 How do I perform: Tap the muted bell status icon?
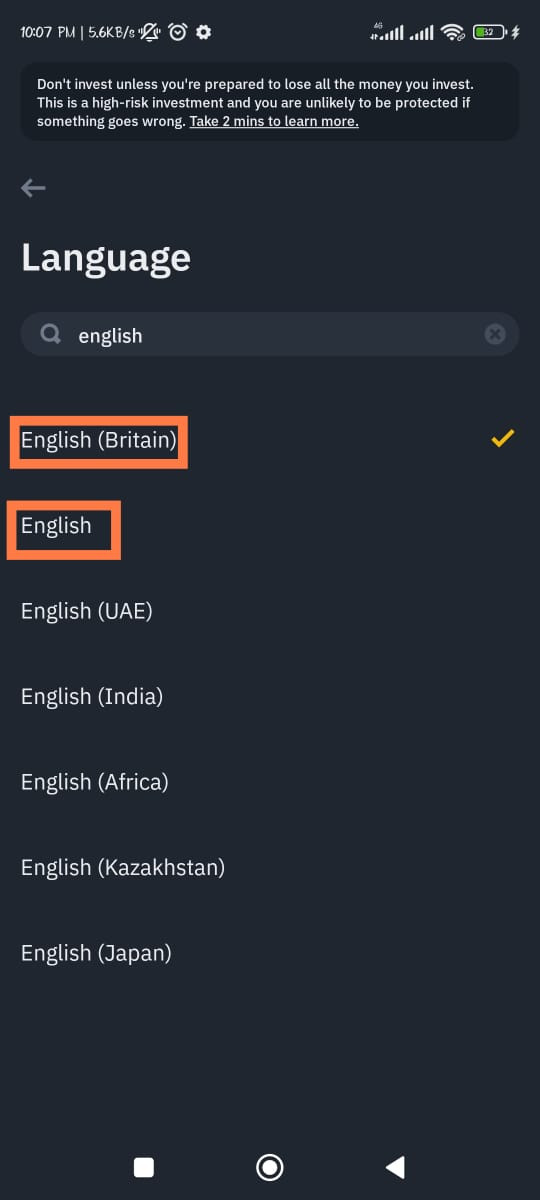(152, 33)
